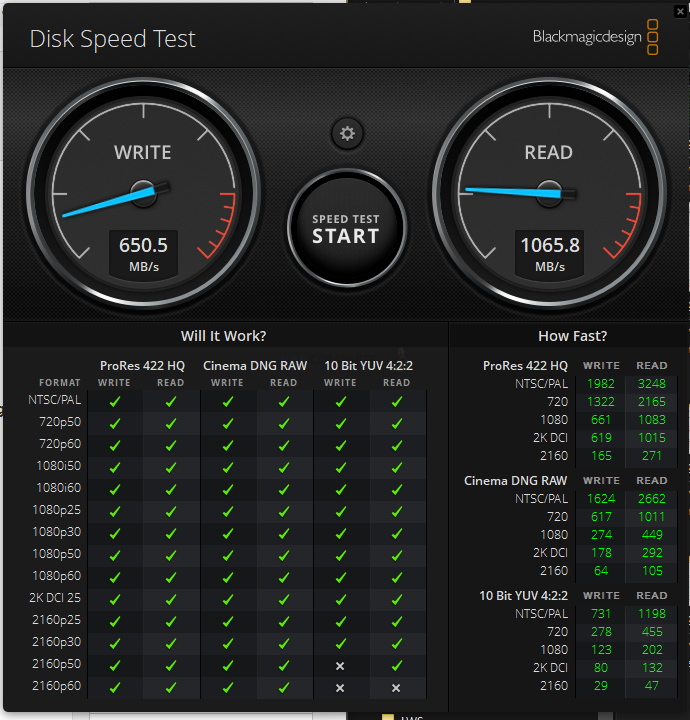Open settings via the gear icon
The image size is (690, 720).
pyautogui.click(x=347, y=134)
